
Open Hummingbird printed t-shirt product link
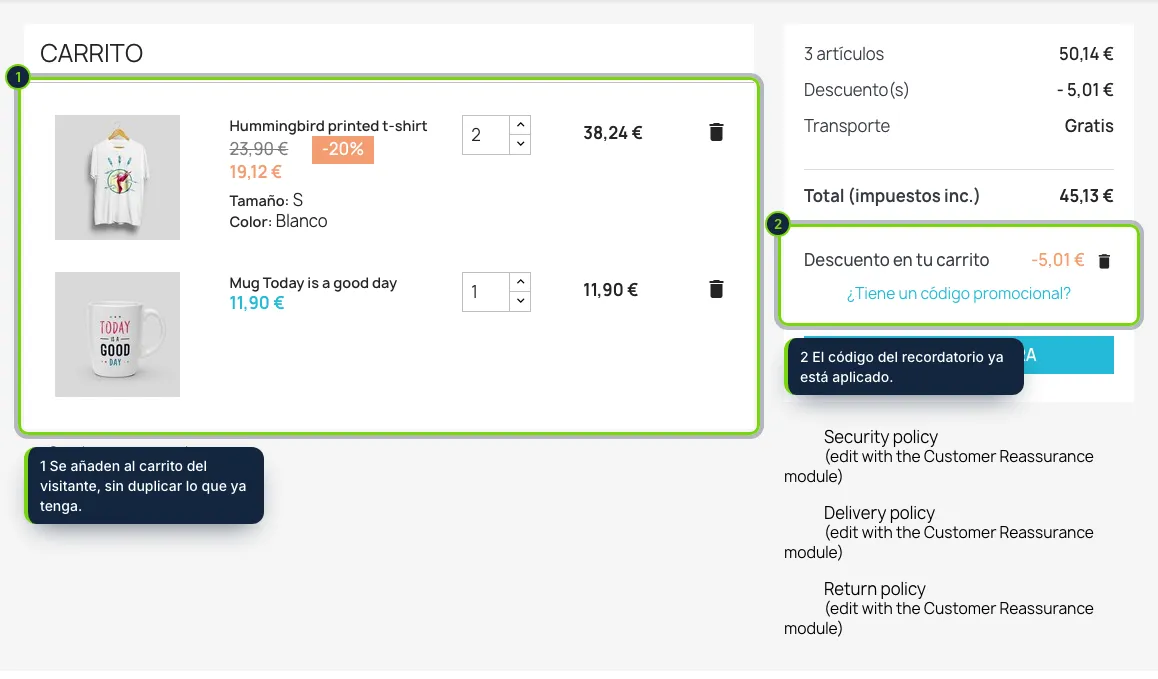click(328, 126)
